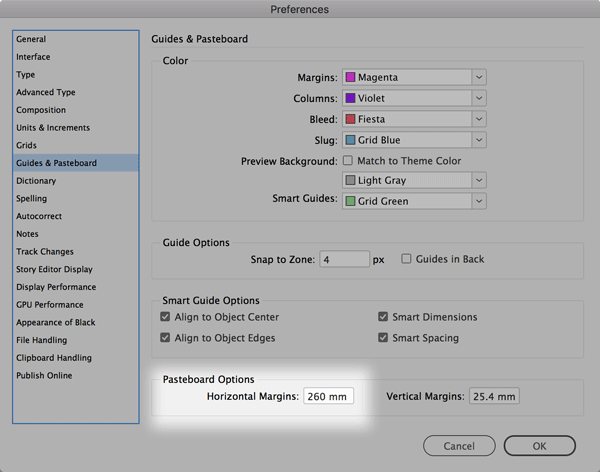
Task: Open the Margins color dropdown
Action: tap(413, 77)
